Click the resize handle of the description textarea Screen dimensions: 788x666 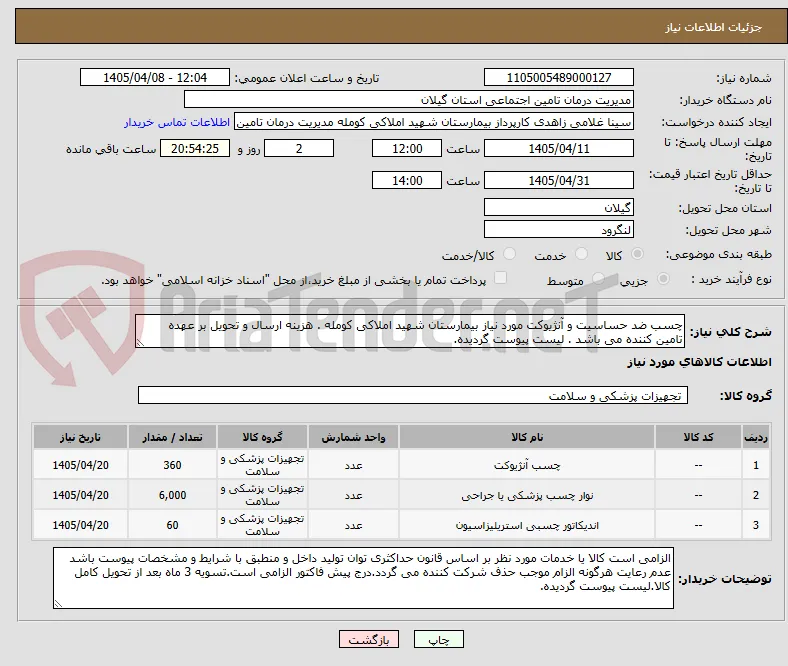[140, 342]
